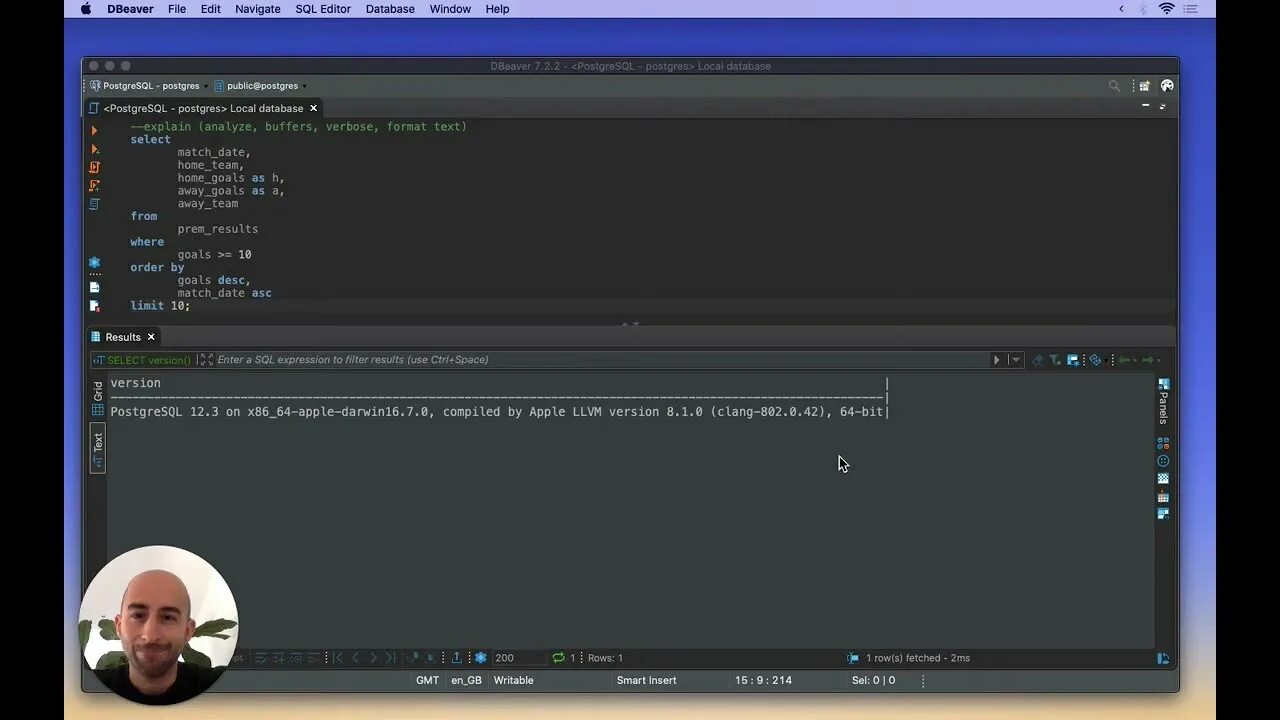Run the explain execution plan icon
1280x720 pixels.
[x=95, y=205]
